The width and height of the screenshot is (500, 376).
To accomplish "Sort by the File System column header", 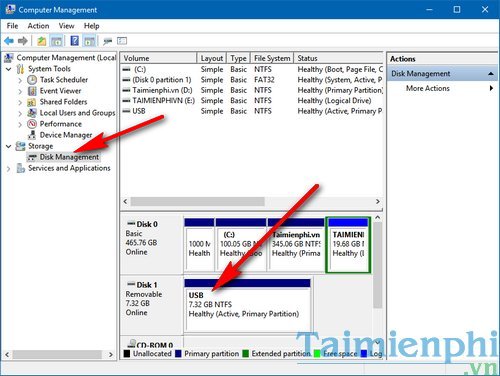I will pyautogui.click(x=272, y=58).
